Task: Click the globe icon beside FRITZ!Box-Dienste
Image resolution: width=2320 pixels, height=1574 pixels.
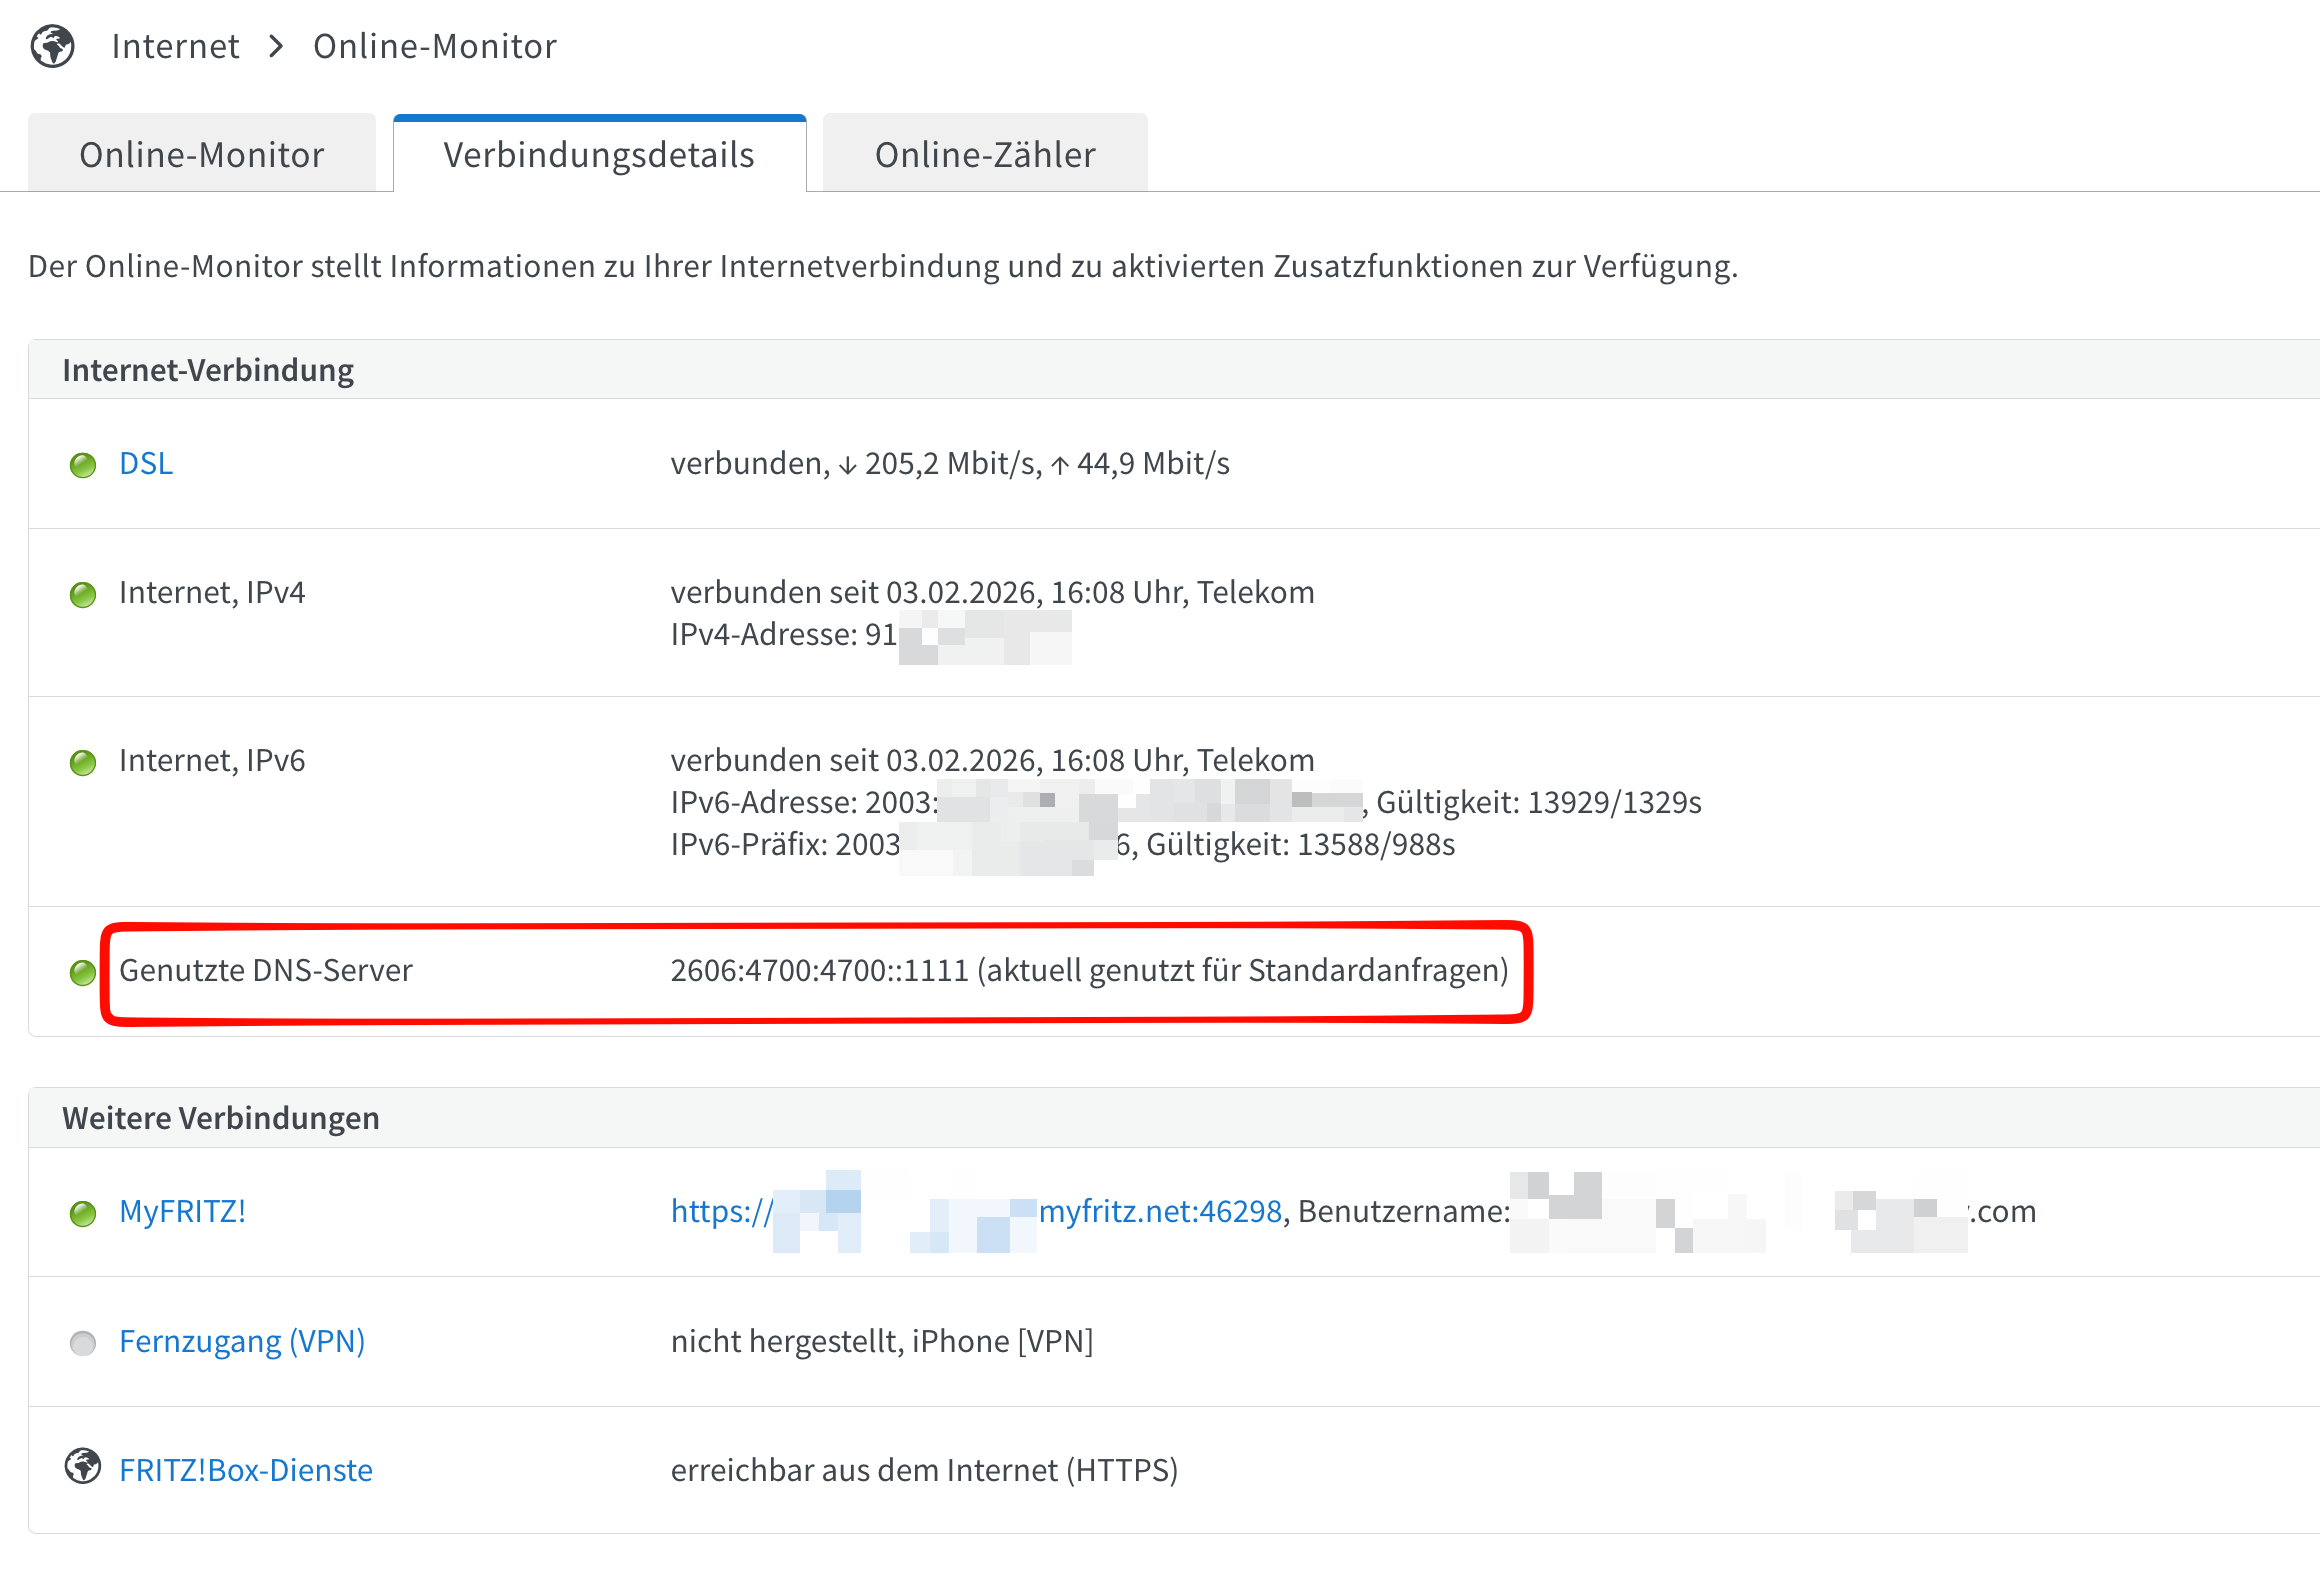Action: point(83,1467)
